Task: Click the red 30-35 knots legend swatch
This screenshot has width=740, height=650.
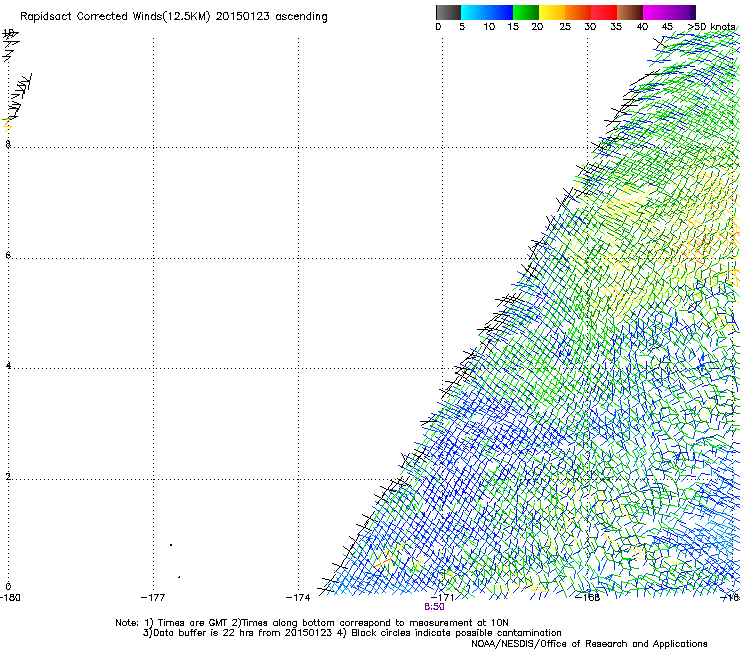Action: tap(604, 12)
